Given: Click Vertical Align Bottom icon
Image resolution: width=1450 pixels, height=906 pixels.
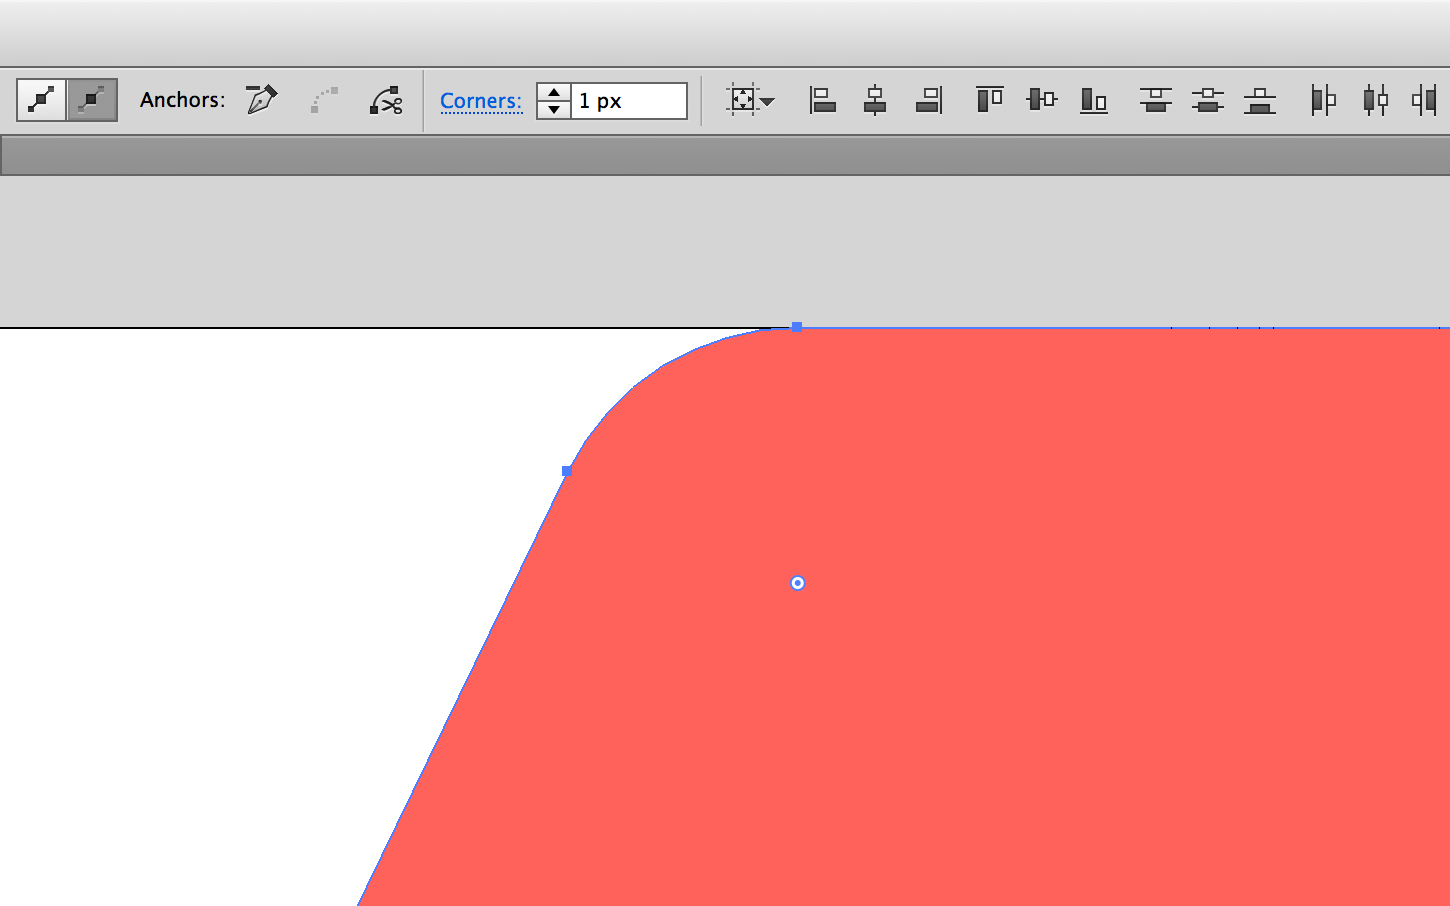Looking at the screenshot, I should (1094, 100).
